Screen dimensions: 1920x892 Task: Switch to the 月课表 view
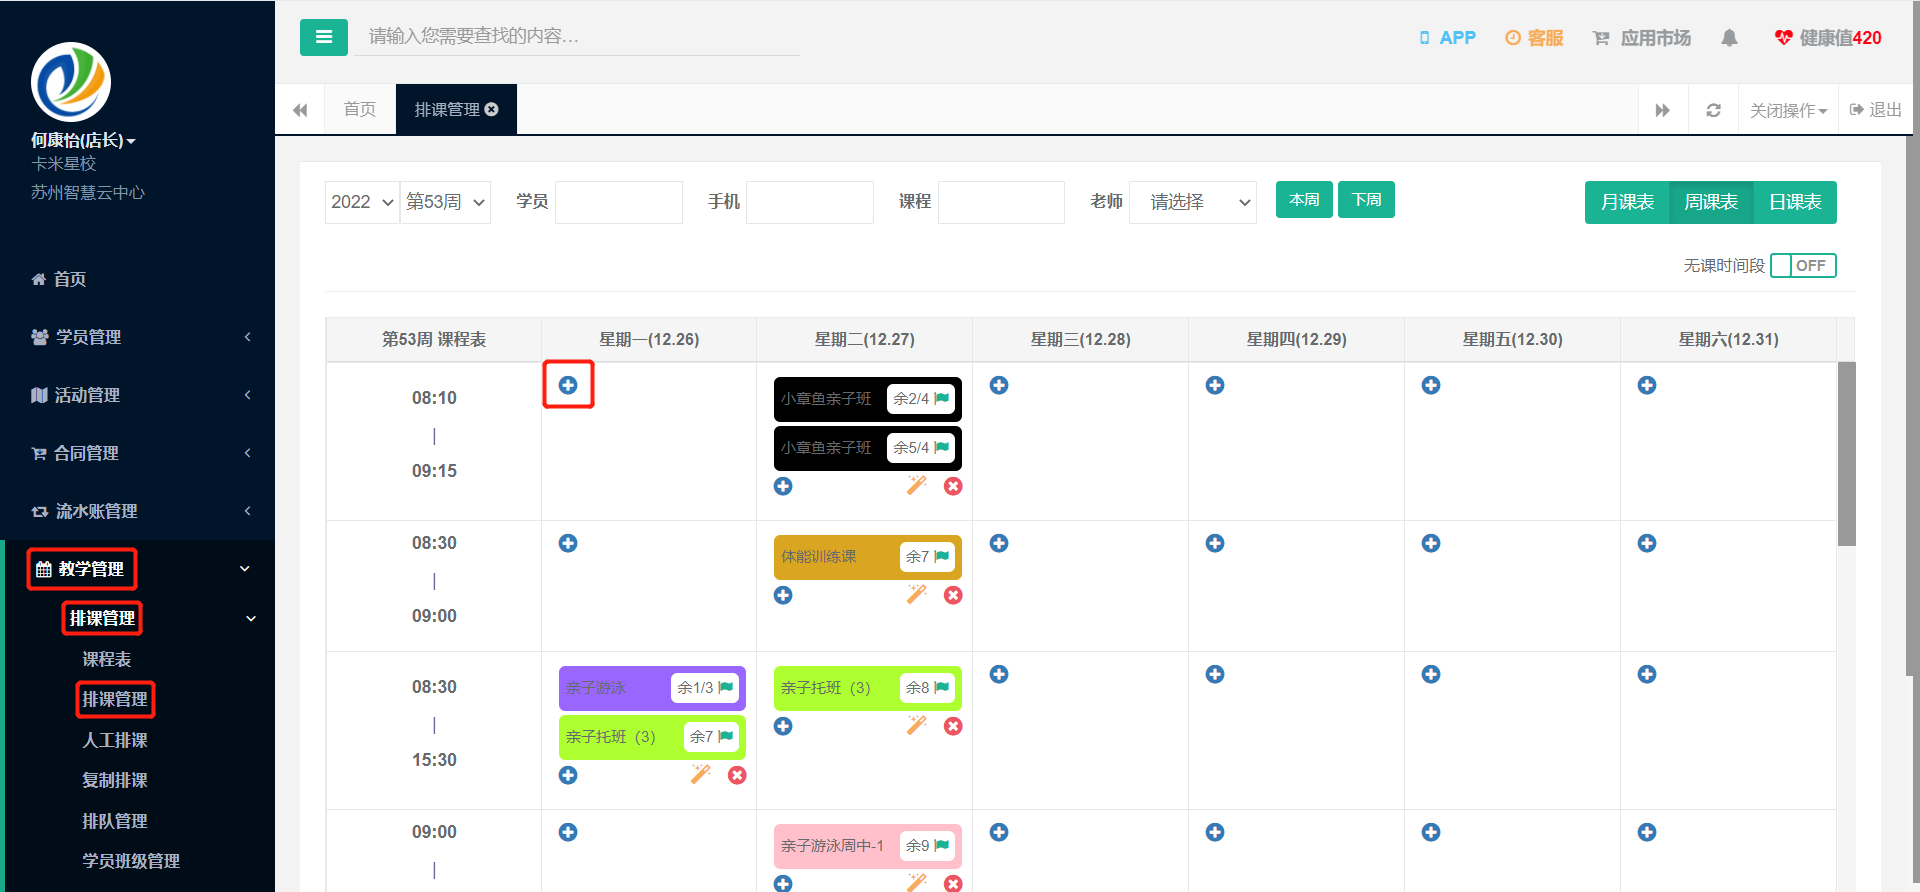(x=1627, y=202)
